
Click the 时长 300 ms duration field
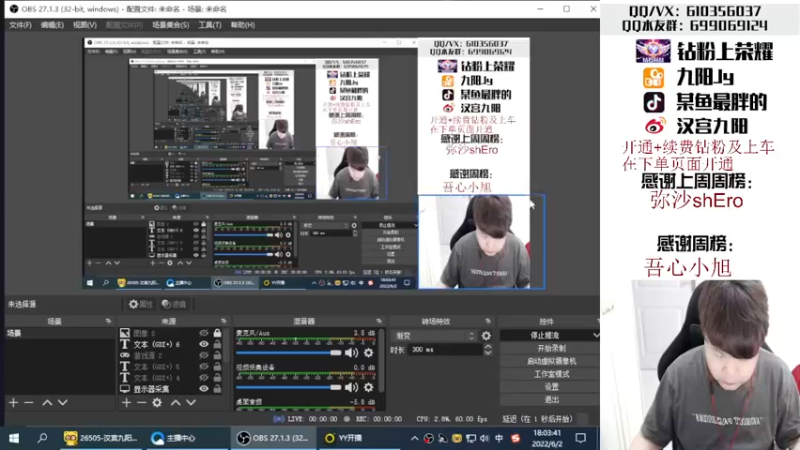click(x=445, y=349)
